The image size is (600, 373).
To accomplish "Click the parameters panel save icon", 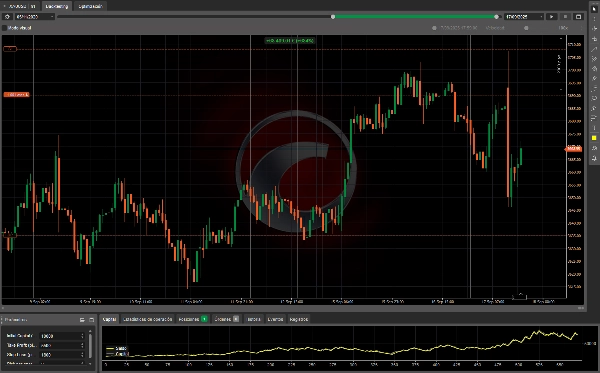I will tap(82, 319).
